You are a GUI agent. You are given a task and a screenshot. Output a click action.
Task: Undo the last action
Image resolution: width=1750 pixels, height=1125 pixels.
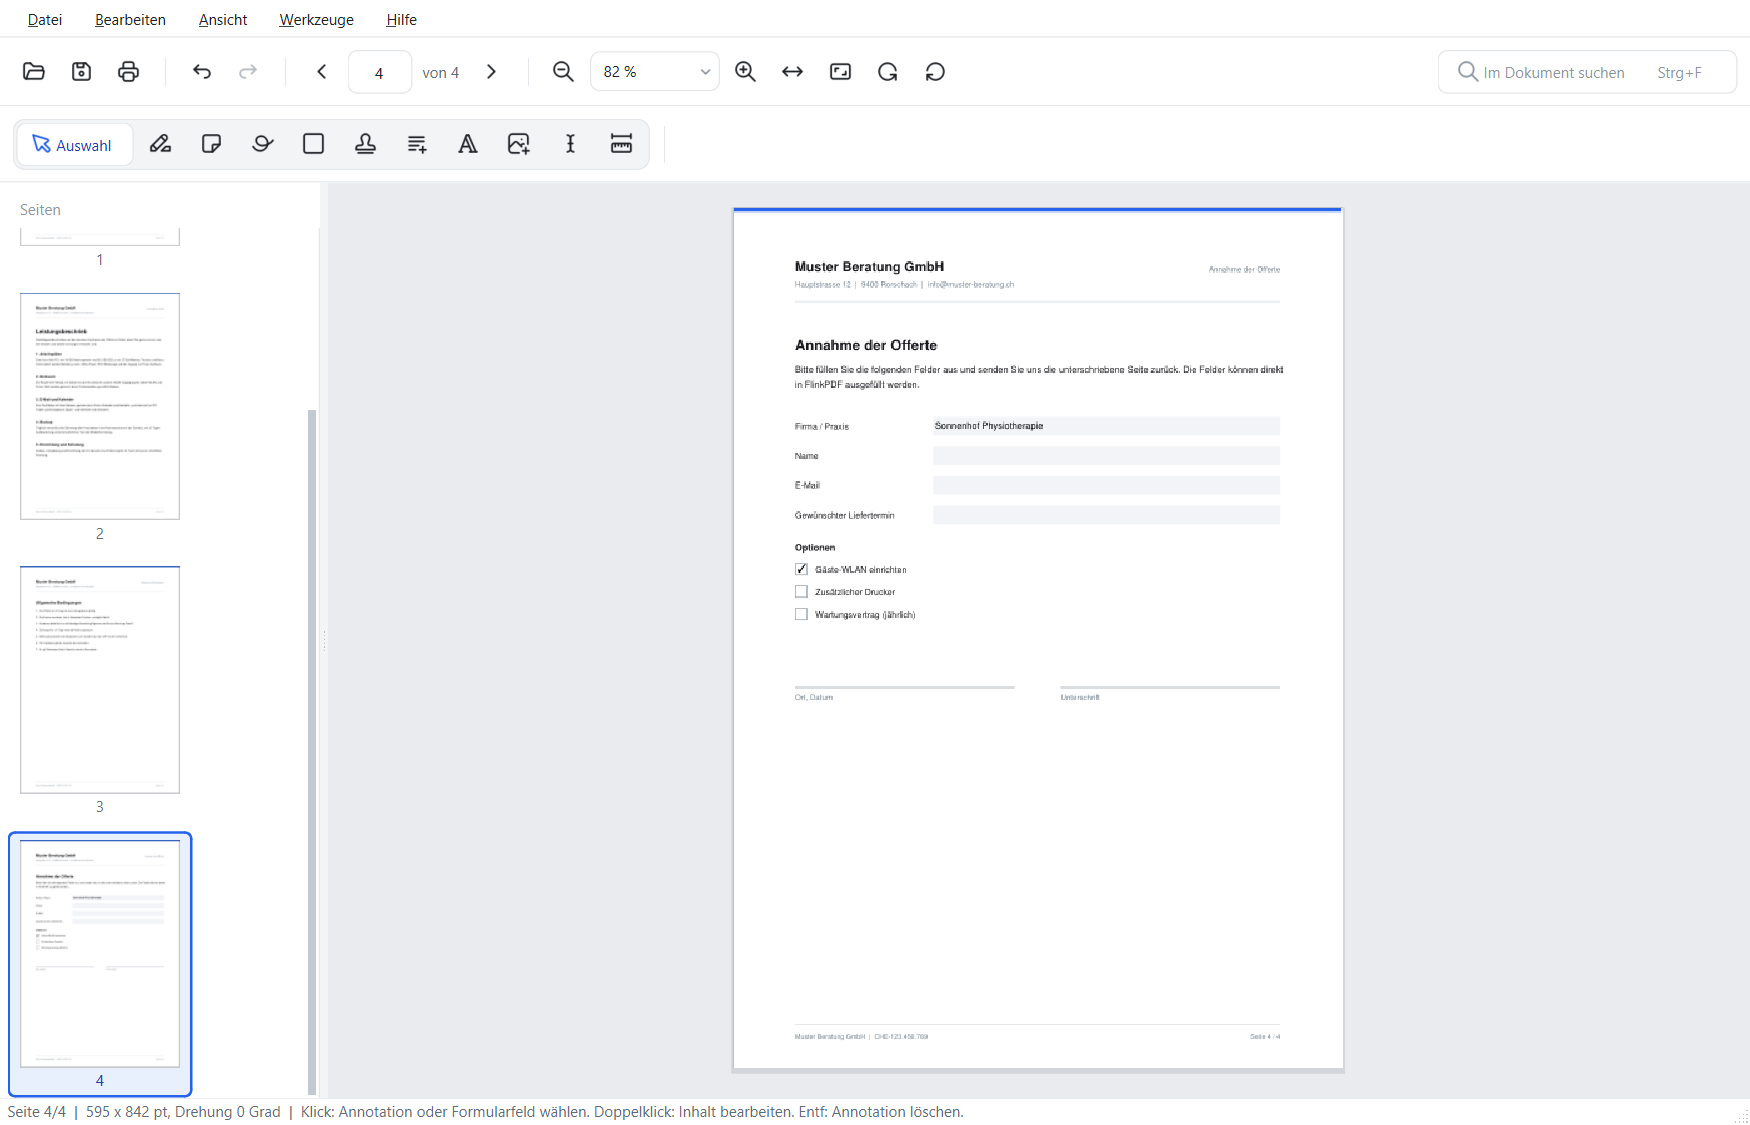pos(202,71)
